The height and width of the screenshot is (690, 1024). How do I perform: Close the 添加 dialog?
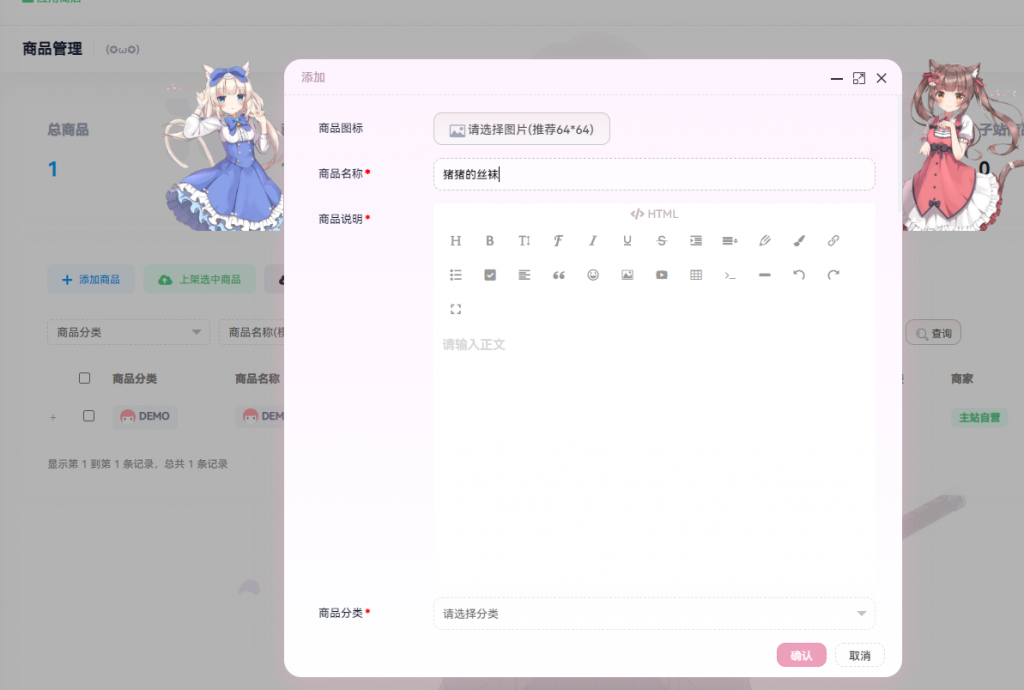[x=882, y=78]
